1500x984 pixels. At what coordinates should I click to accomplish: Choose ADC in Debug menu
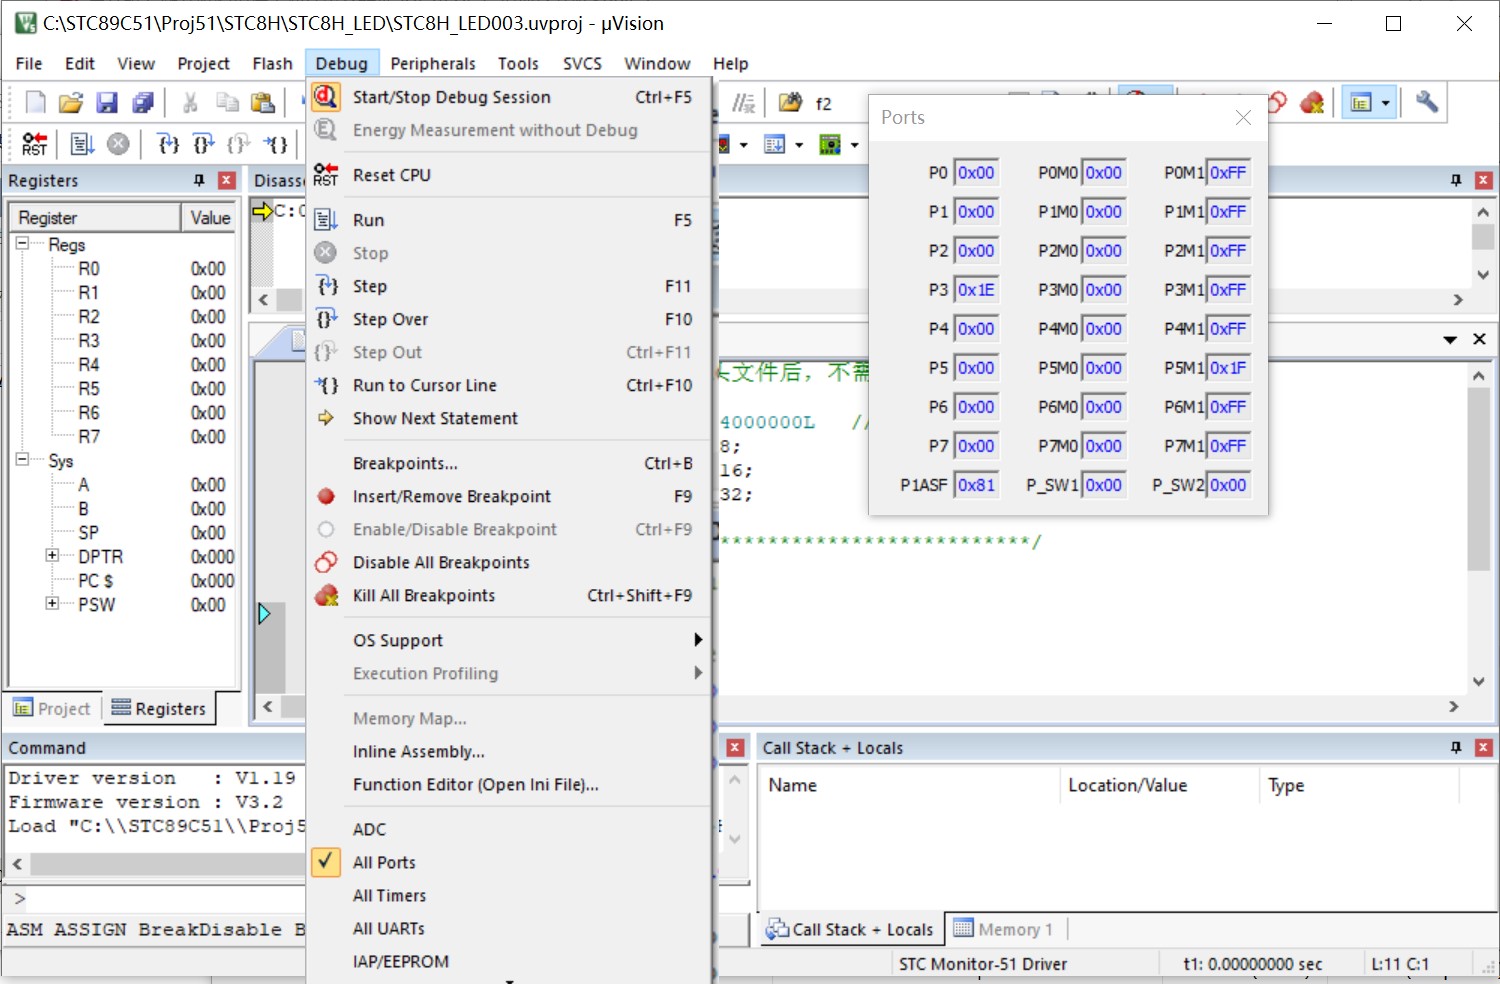point(508,829)
